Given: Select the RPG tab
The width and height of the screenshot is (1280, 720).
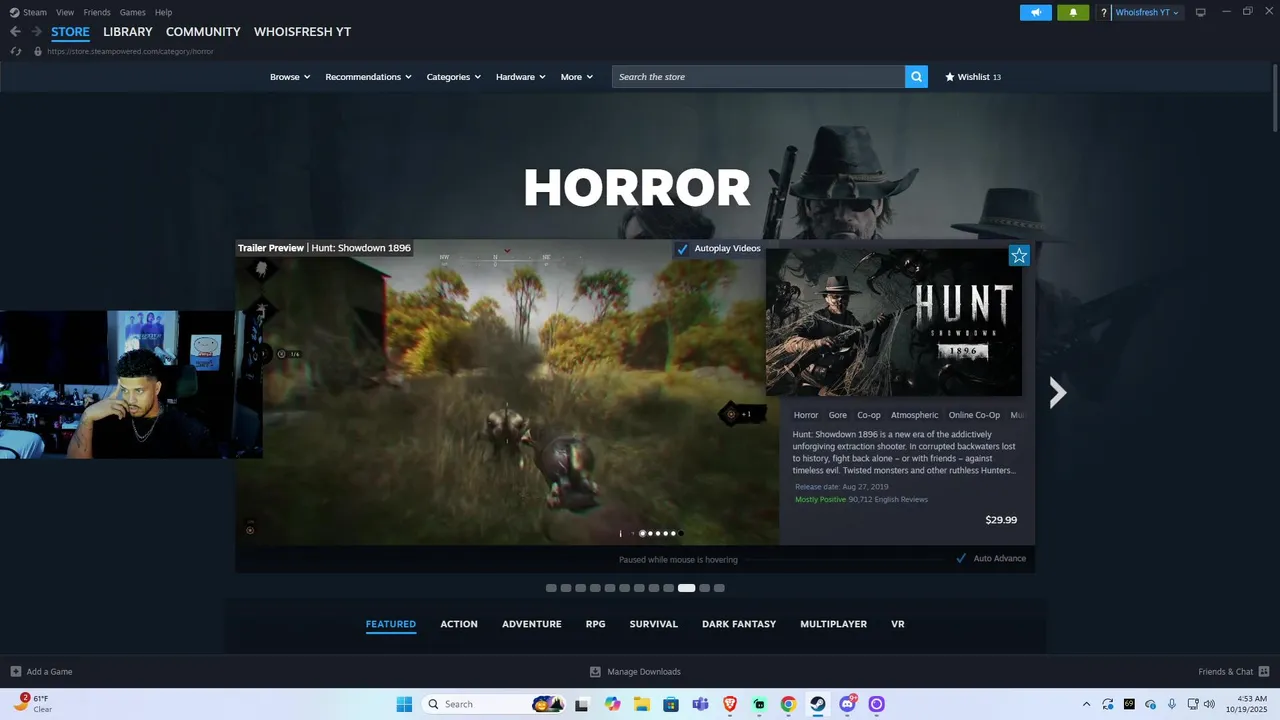Looking at the screenshot, I should click(x=596, y=624).
